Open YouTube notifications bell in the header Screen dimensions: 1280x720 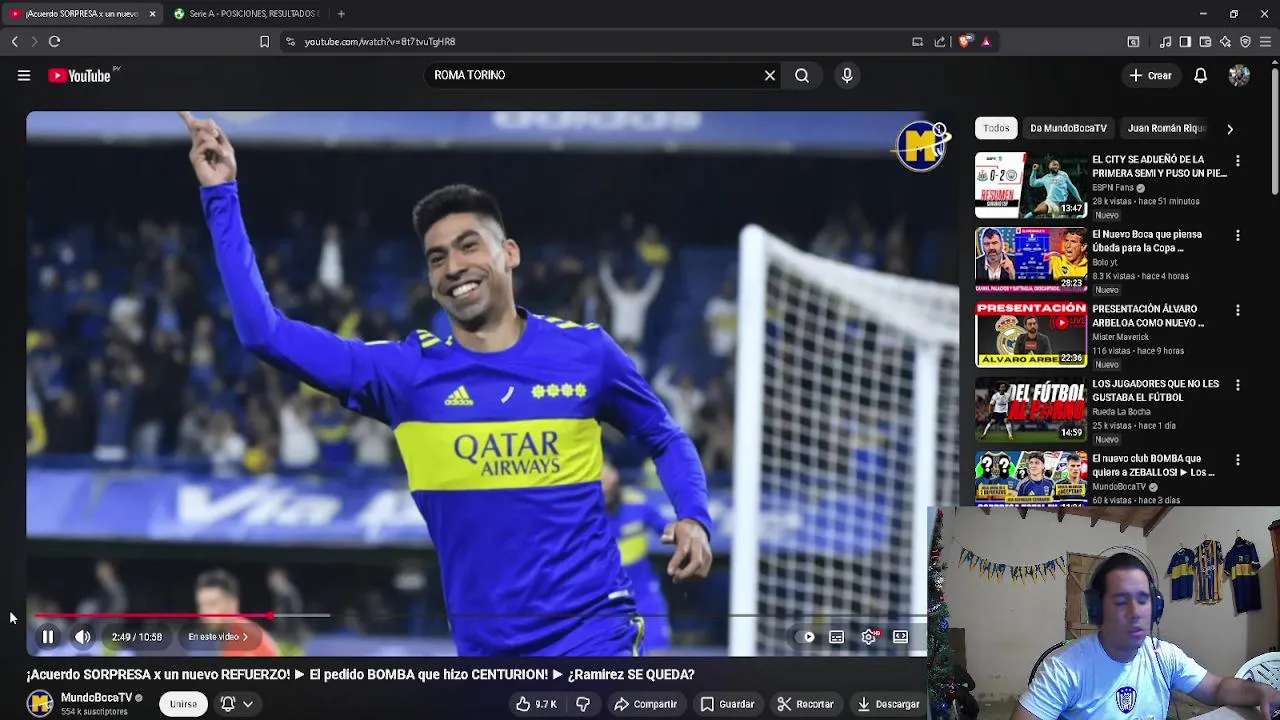(1201, 75)
